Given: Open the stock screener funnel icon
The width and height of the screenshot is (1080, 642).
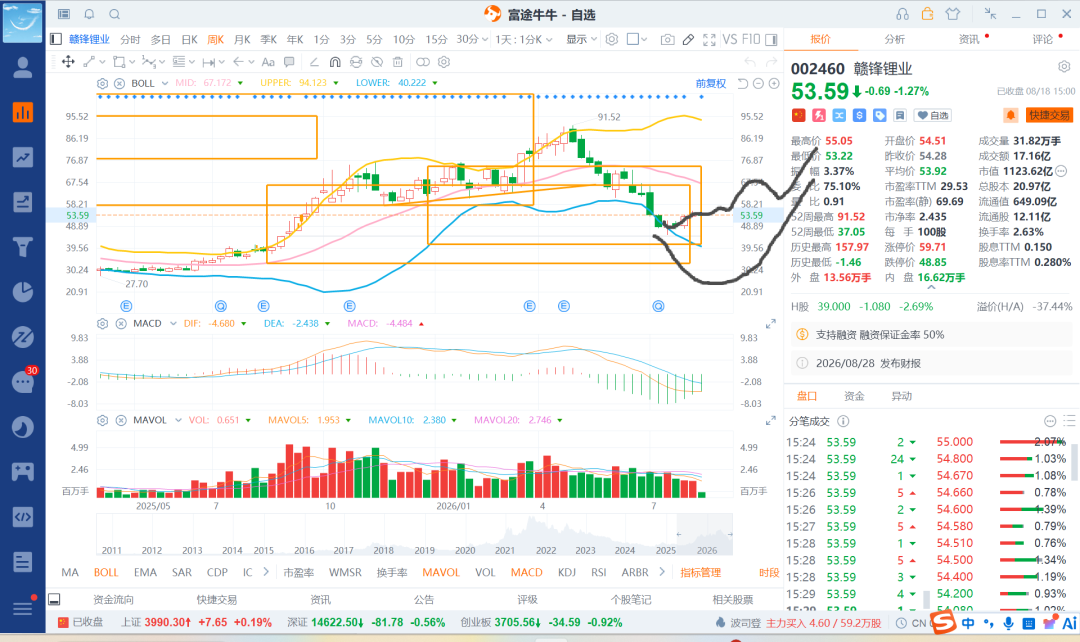Looking at the screenshot, I should click(23, 247).
